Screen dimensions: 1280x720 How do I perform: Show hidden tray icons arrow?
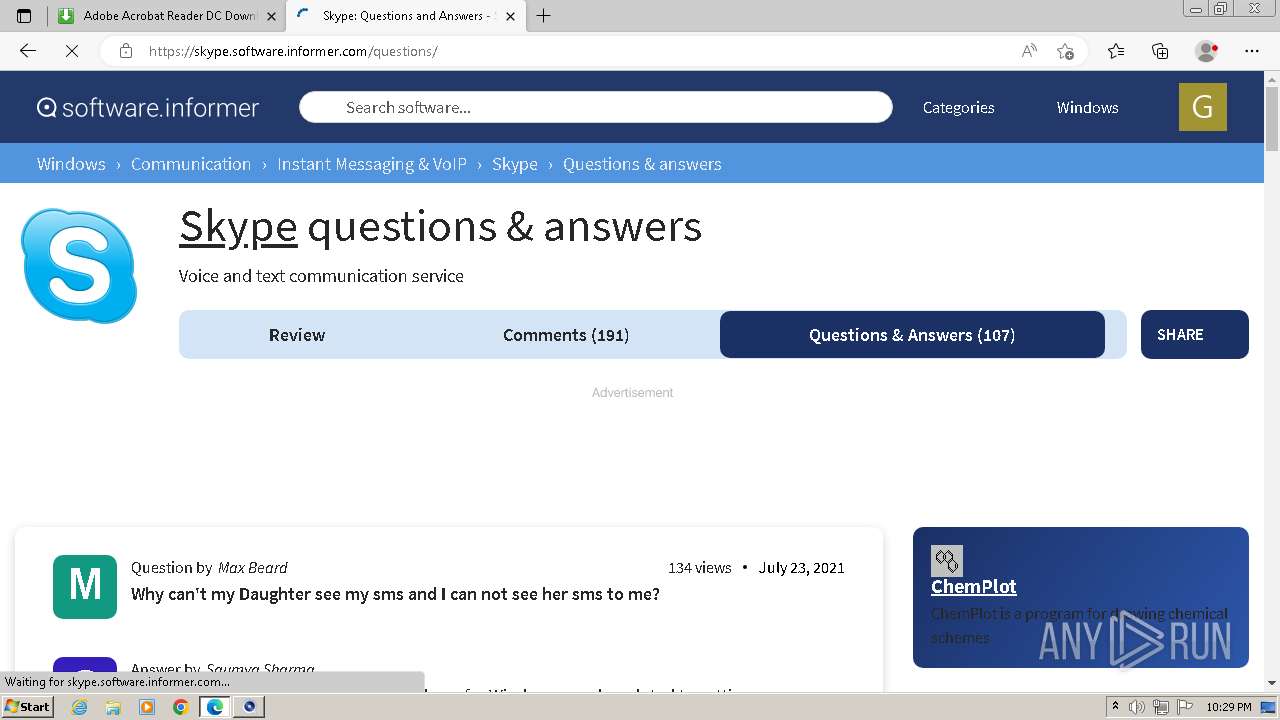tap(1115, 707)
